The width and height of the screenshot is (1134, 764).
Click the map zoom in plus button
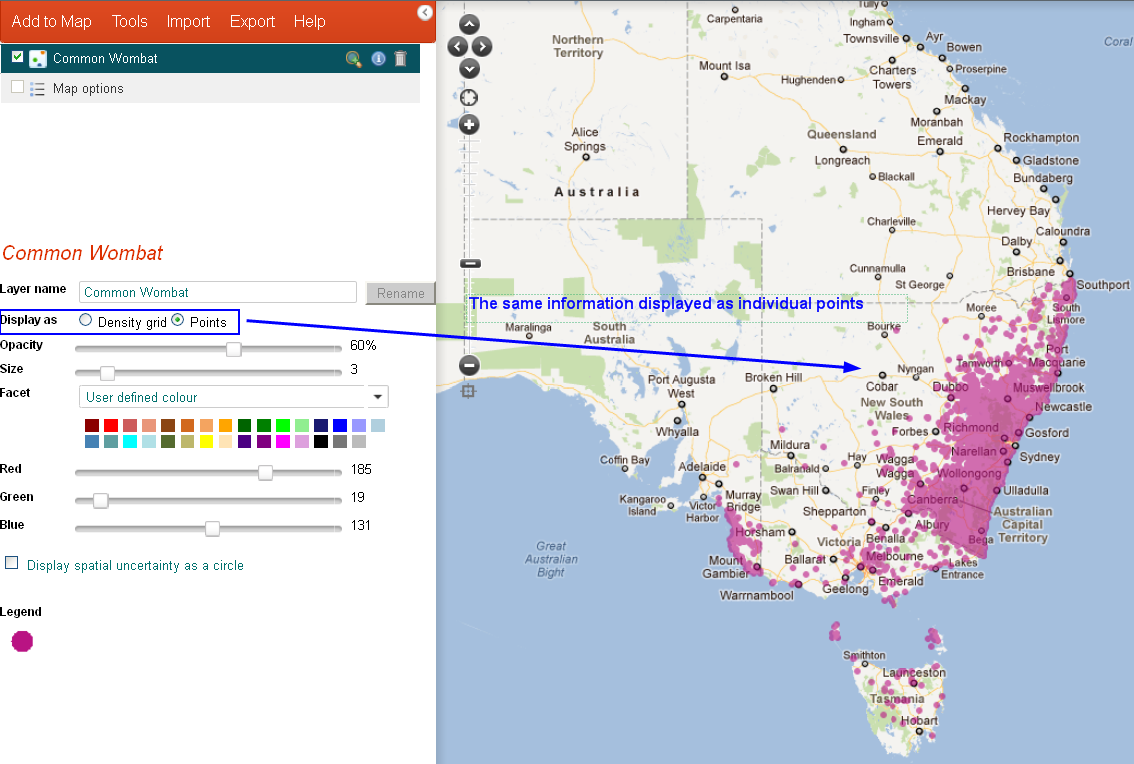point(469,125)
